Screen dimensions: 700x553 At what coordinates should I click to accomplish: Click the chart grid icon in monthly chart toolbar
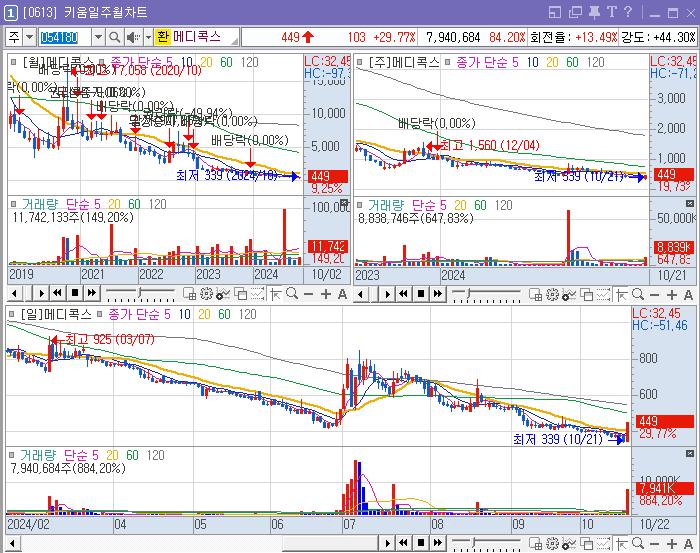(x=189, y=294)
